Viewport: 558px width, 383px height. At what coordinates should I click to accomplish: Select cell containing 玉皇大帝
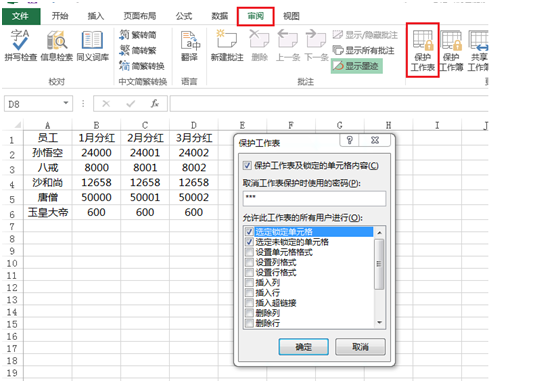[48, 212]
